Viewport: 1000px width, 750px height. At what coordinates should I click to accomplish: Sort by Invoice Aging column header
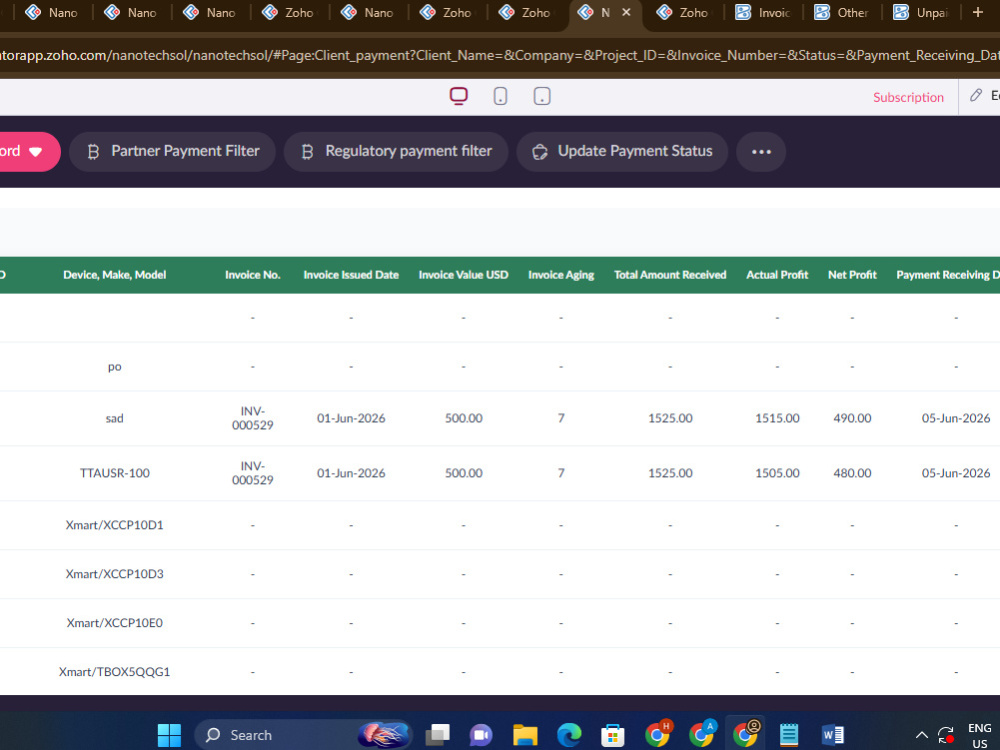click(561, 275)
